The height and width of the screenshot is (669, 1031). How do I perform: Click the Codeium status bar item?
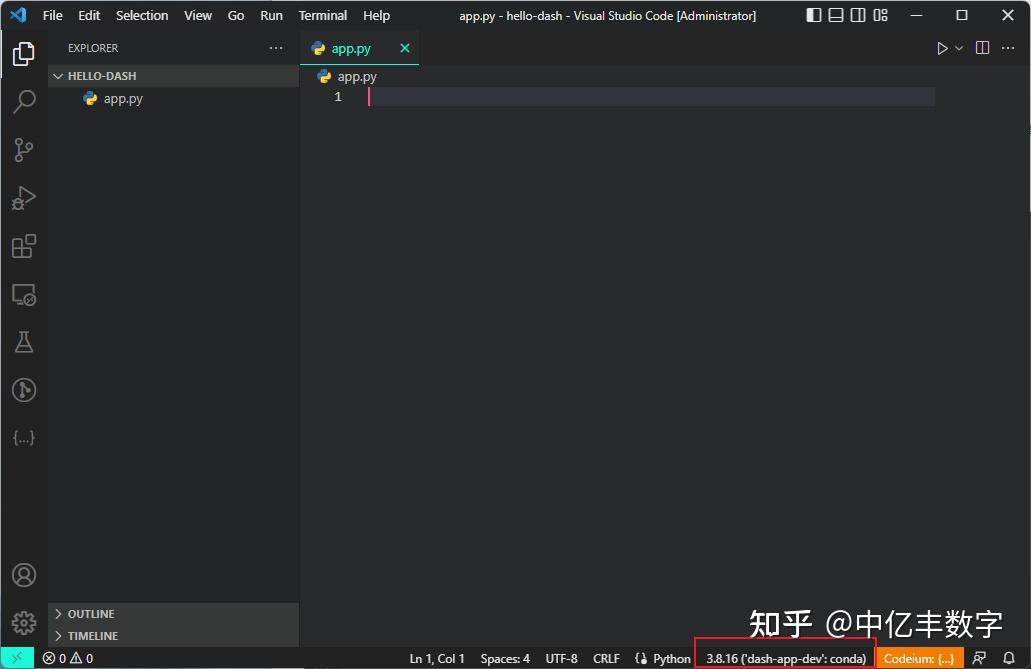pos(918,658)
